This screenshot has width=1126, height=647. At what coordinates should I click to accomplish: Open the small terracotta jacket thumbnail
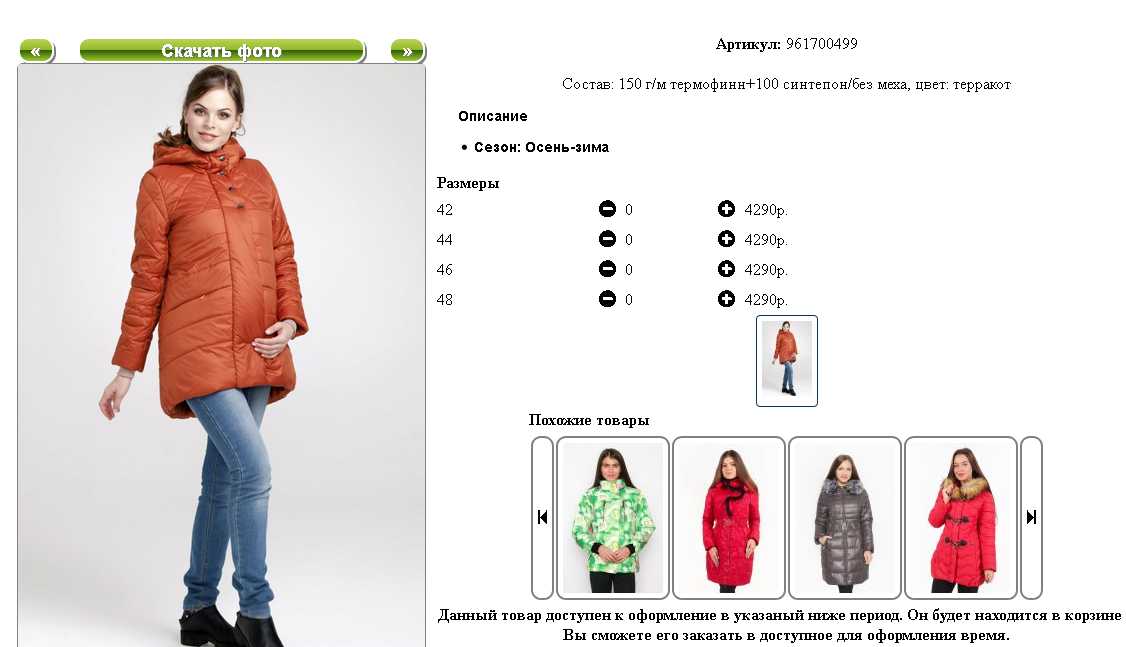(786, 360)
